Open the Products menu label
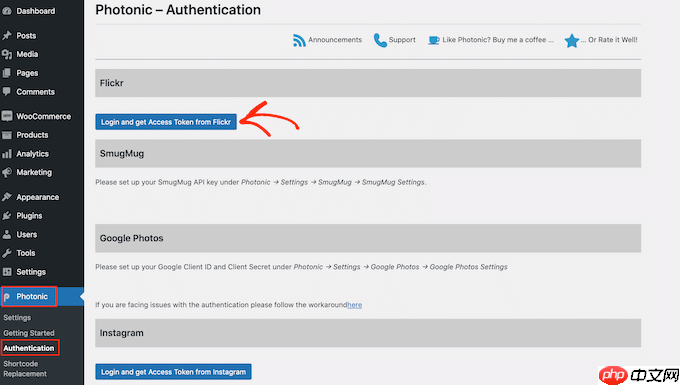This screenshot has height=385, width=680. pyautogui.click(x=32, y=135)
